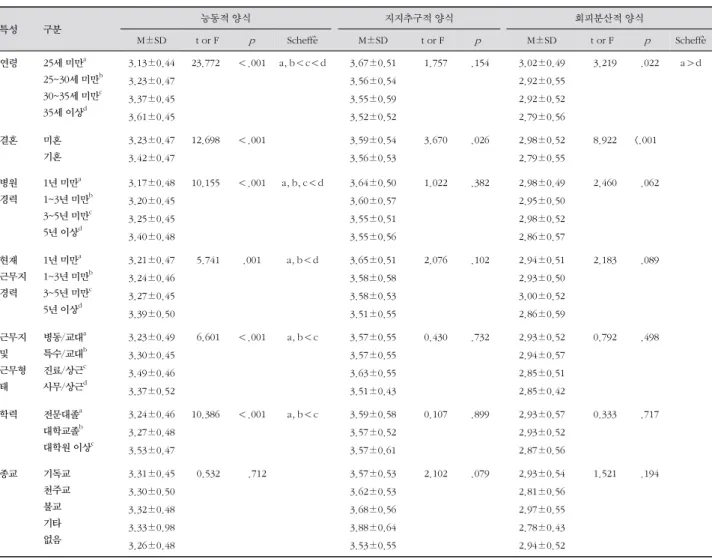
Task: Click the '능동적 양식' column group header
Action: pos(226,18)
